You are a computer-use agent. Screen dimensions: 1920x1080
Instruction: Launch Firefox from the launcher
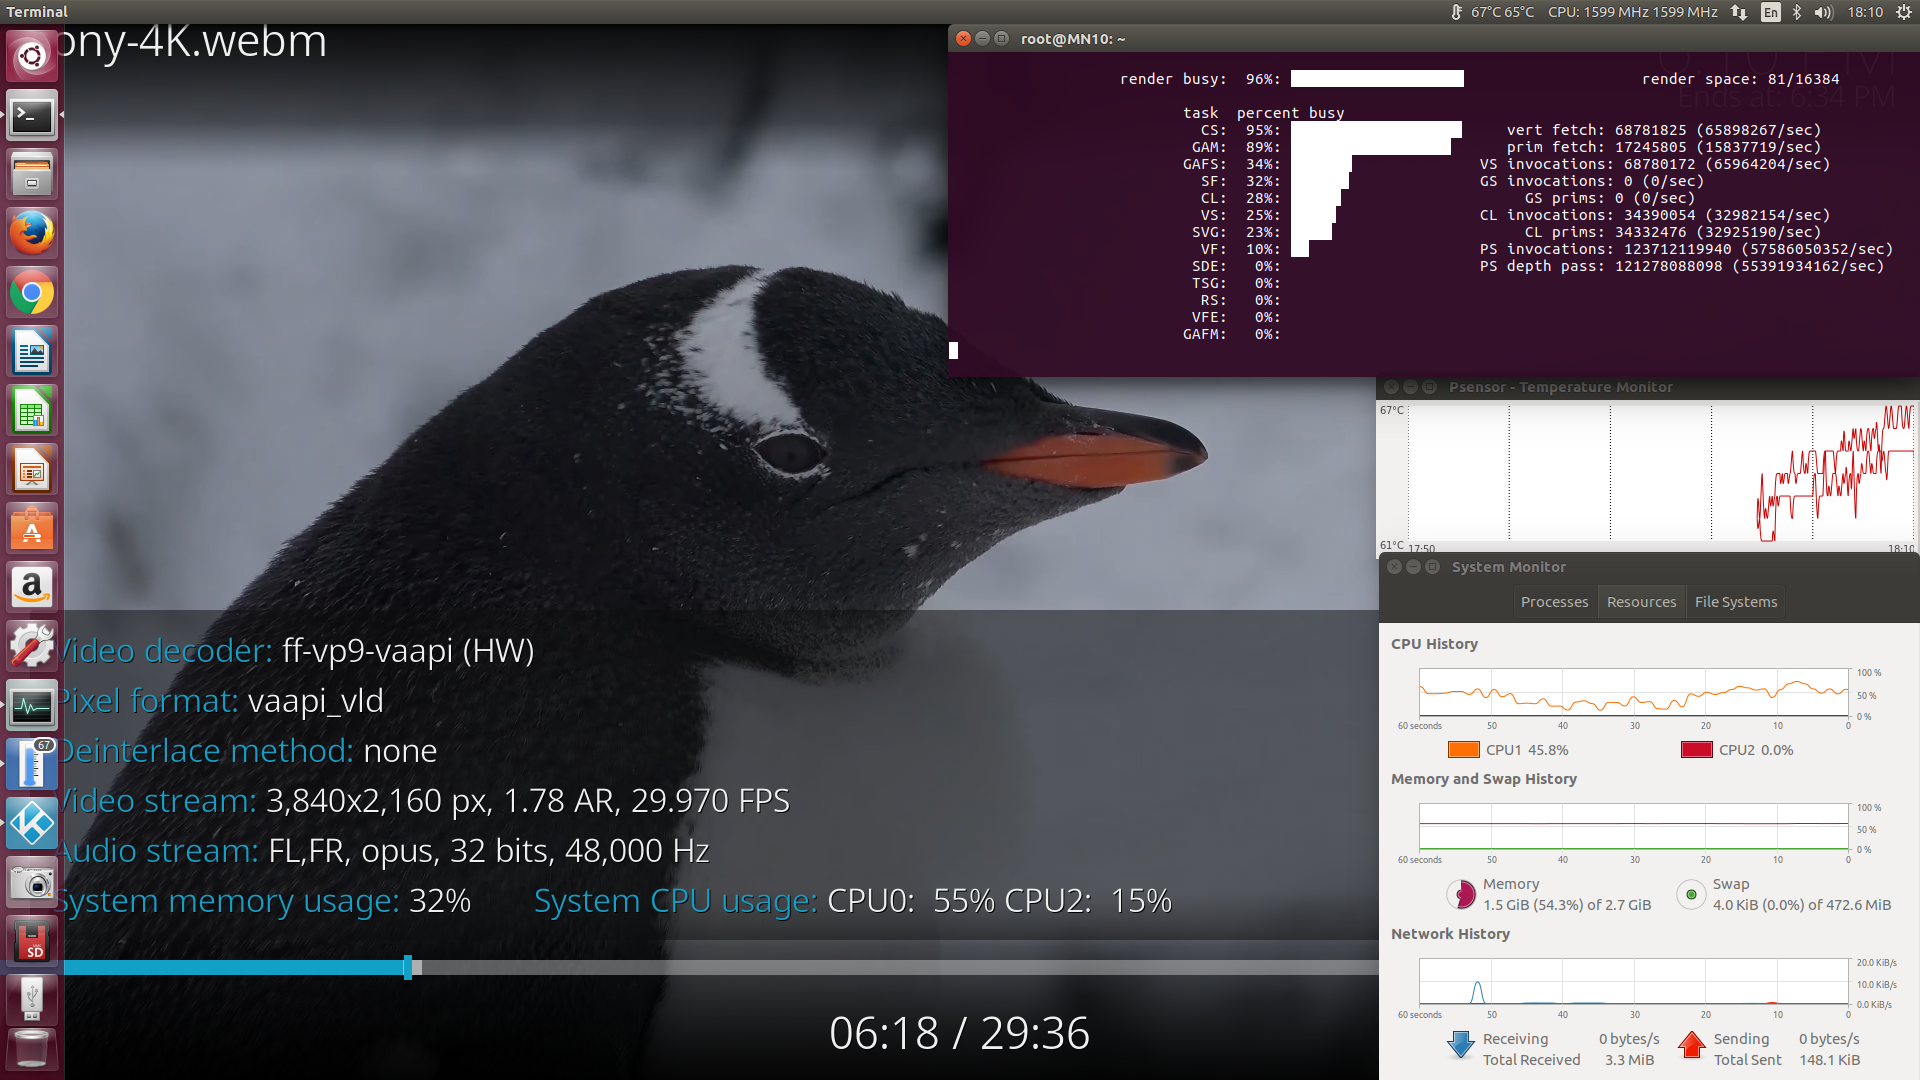[32, 234]
